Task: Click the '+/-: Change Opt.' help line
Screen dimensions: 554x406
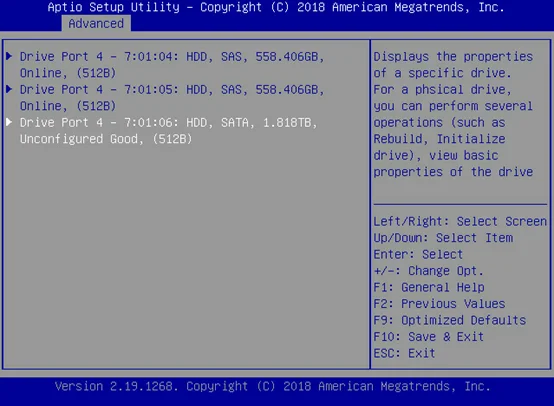Action: (x=428, y=271)
